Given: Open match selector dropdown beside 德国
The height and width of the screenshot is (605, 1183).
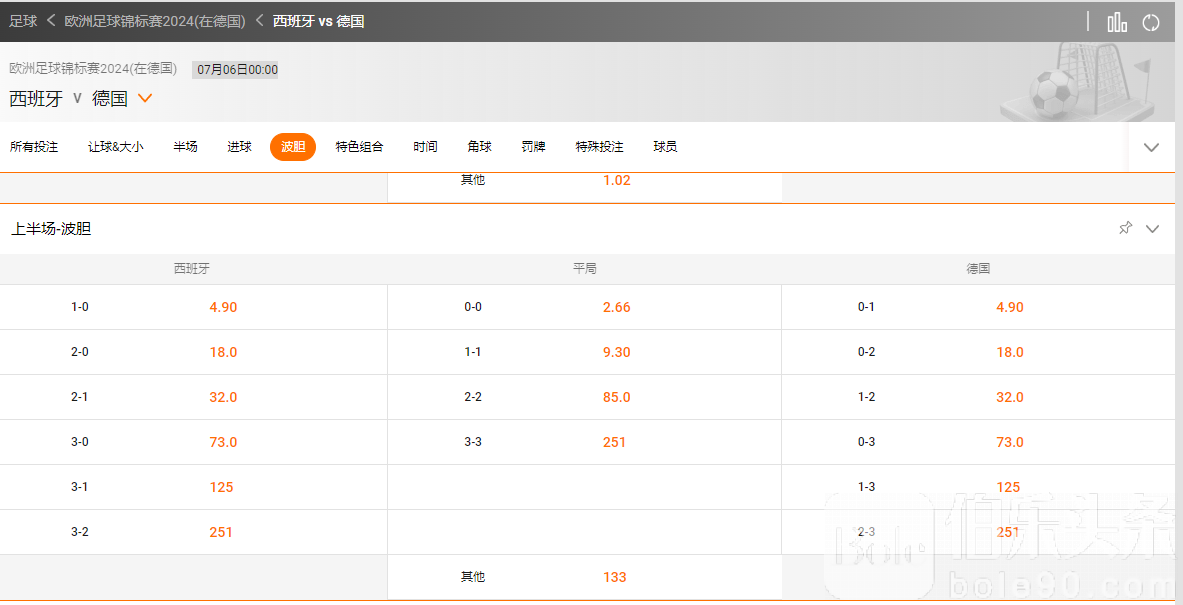Looking at the screenshot, I should click(x=145, y=98).
